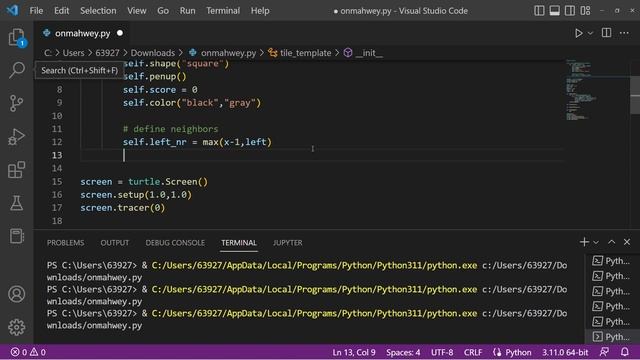Open the Run menu
The image size is (640, 360).
click(187, 11)
